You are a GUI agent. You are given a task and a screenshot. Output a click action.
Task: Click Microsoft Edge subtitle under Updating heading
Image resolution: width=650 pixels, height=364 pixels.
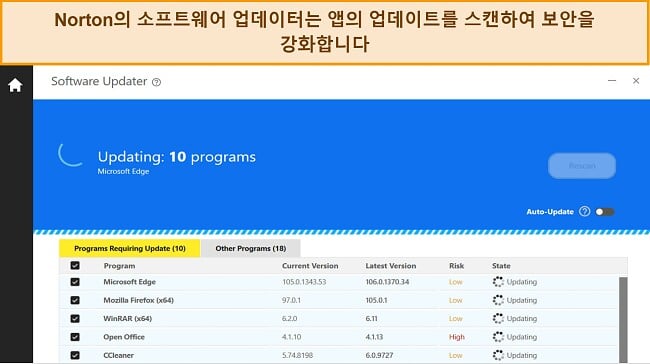[x=124, y=171]
